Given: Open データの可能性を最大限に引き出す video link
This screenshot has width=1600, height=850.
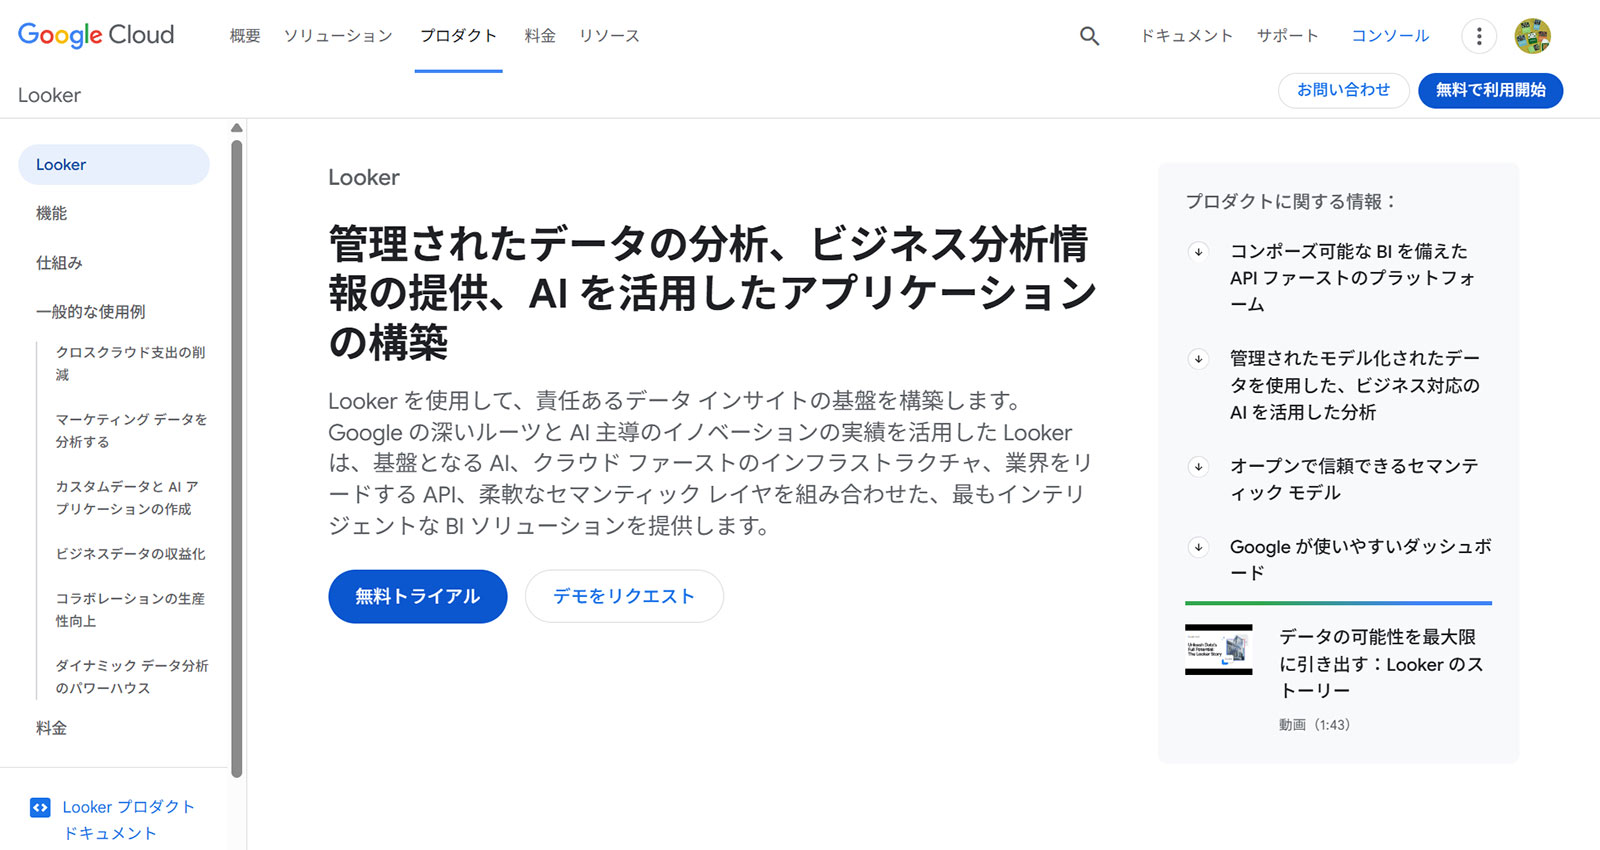Looking at the screenshot, I should pos(1381,664).
